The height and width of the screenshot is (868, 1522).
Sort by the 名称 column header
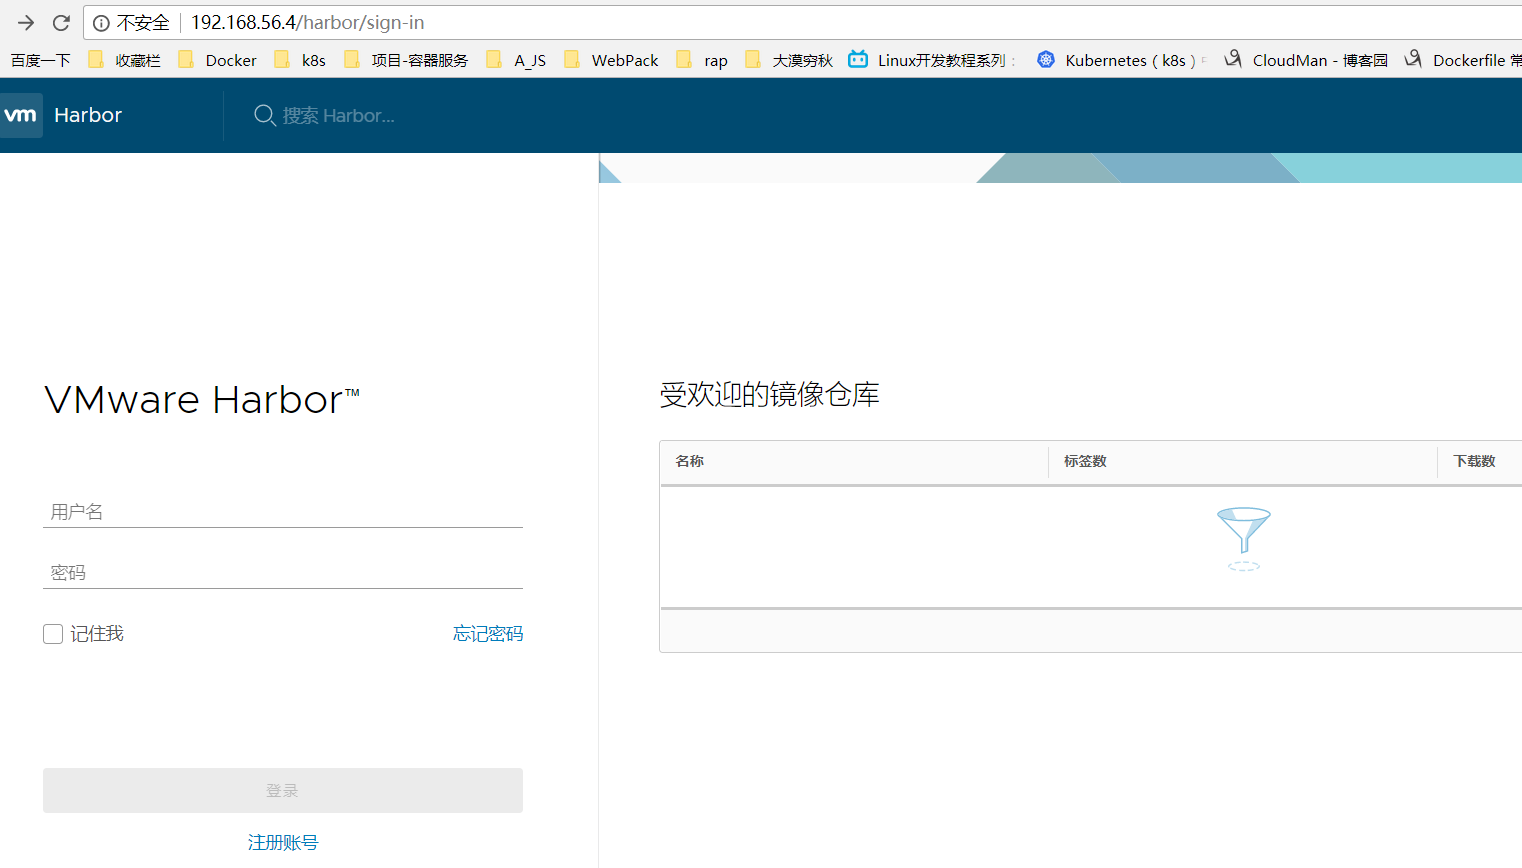[x=690, y=461]
